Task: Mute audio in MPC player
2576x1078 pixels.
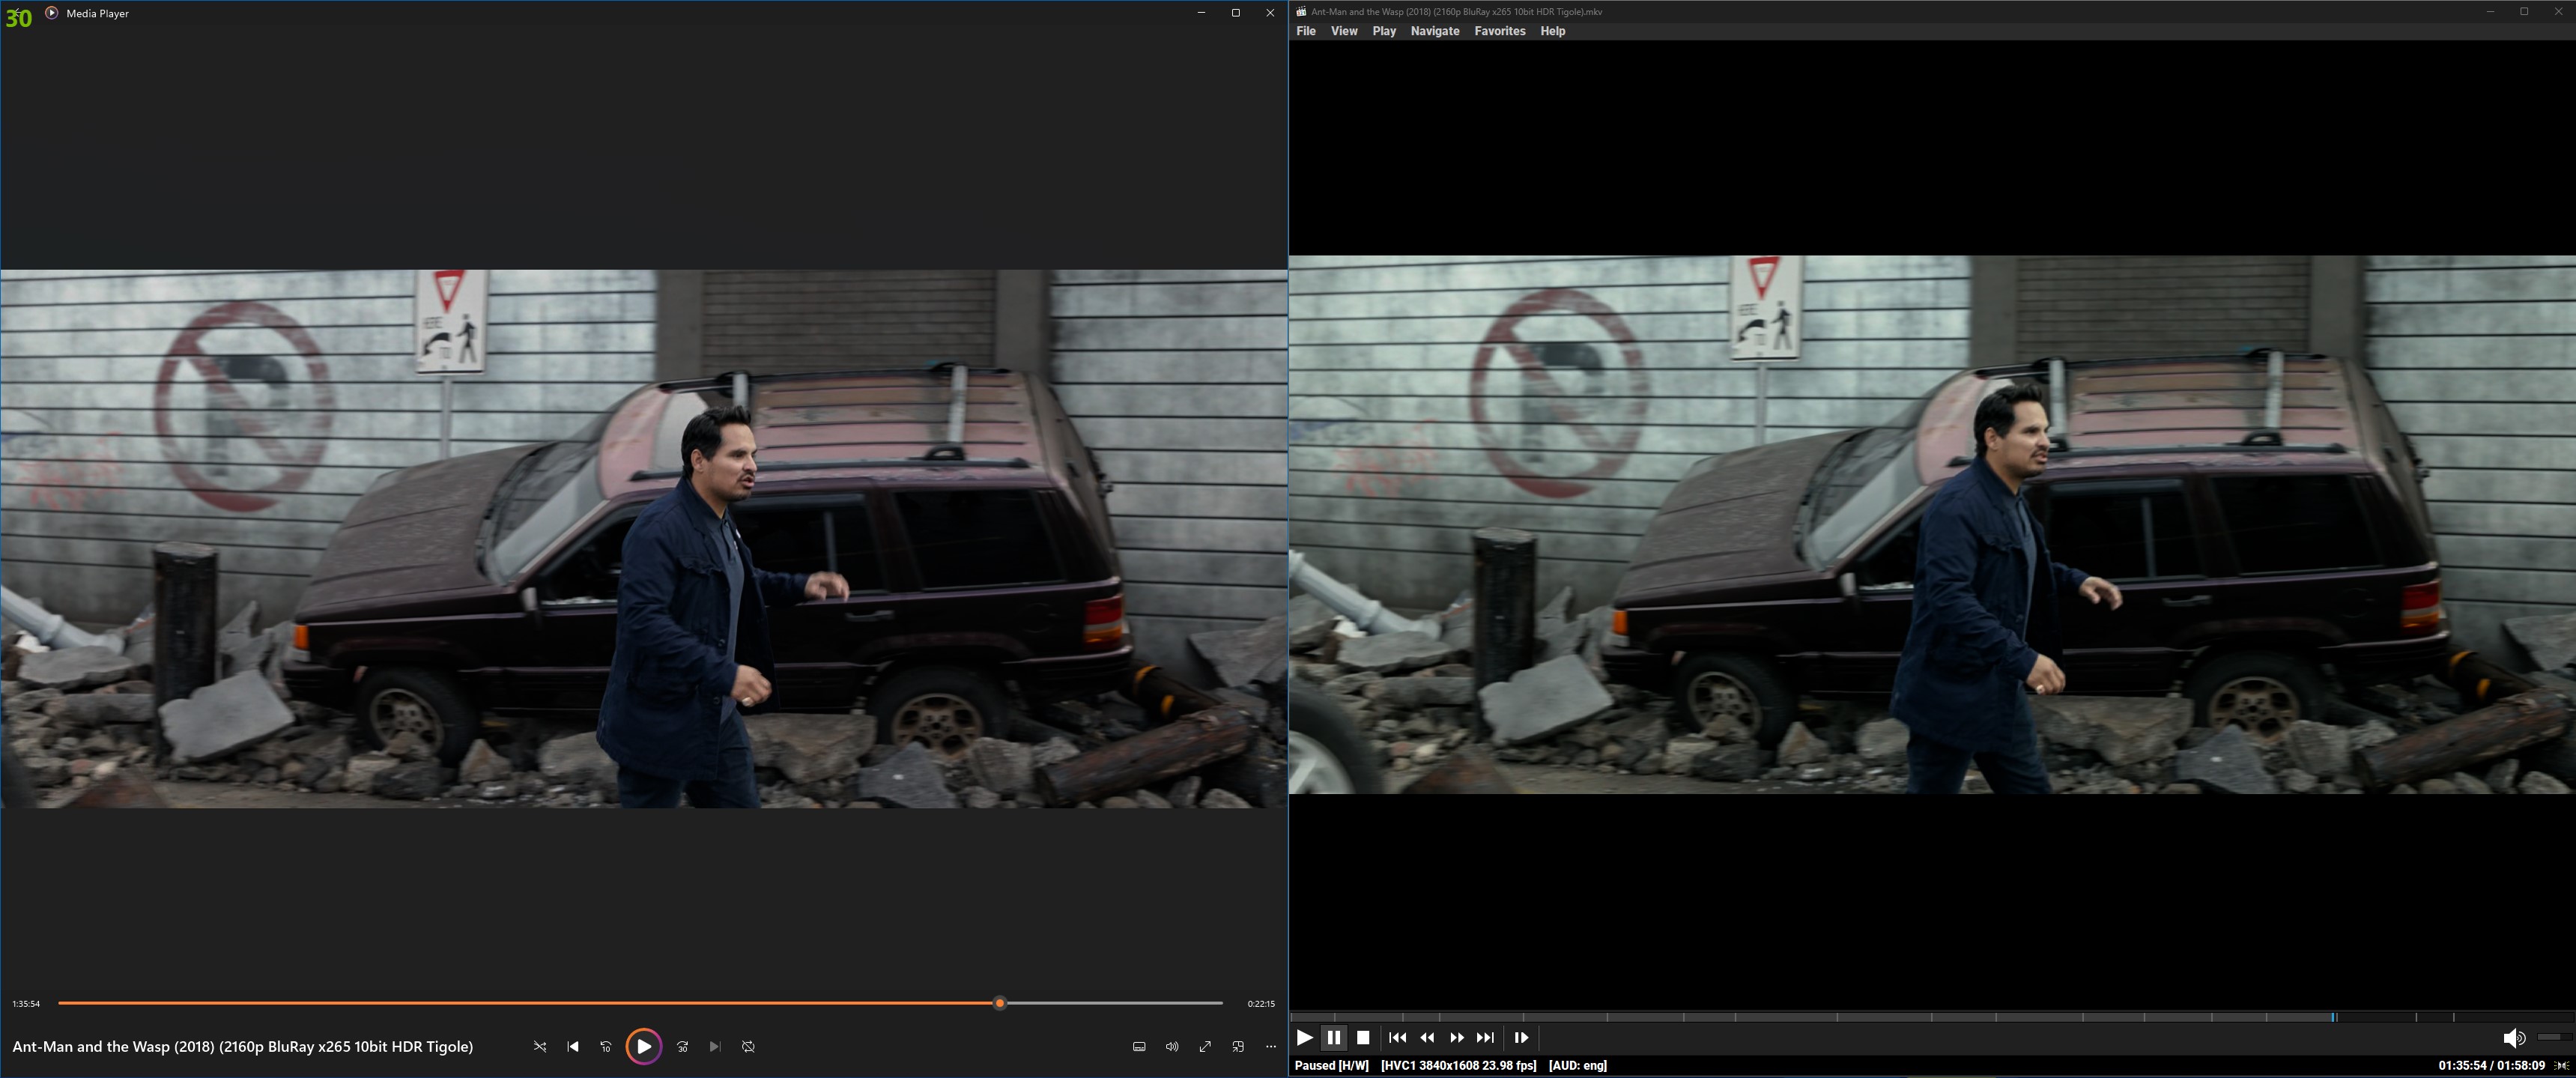Action: [2514, 1037]
